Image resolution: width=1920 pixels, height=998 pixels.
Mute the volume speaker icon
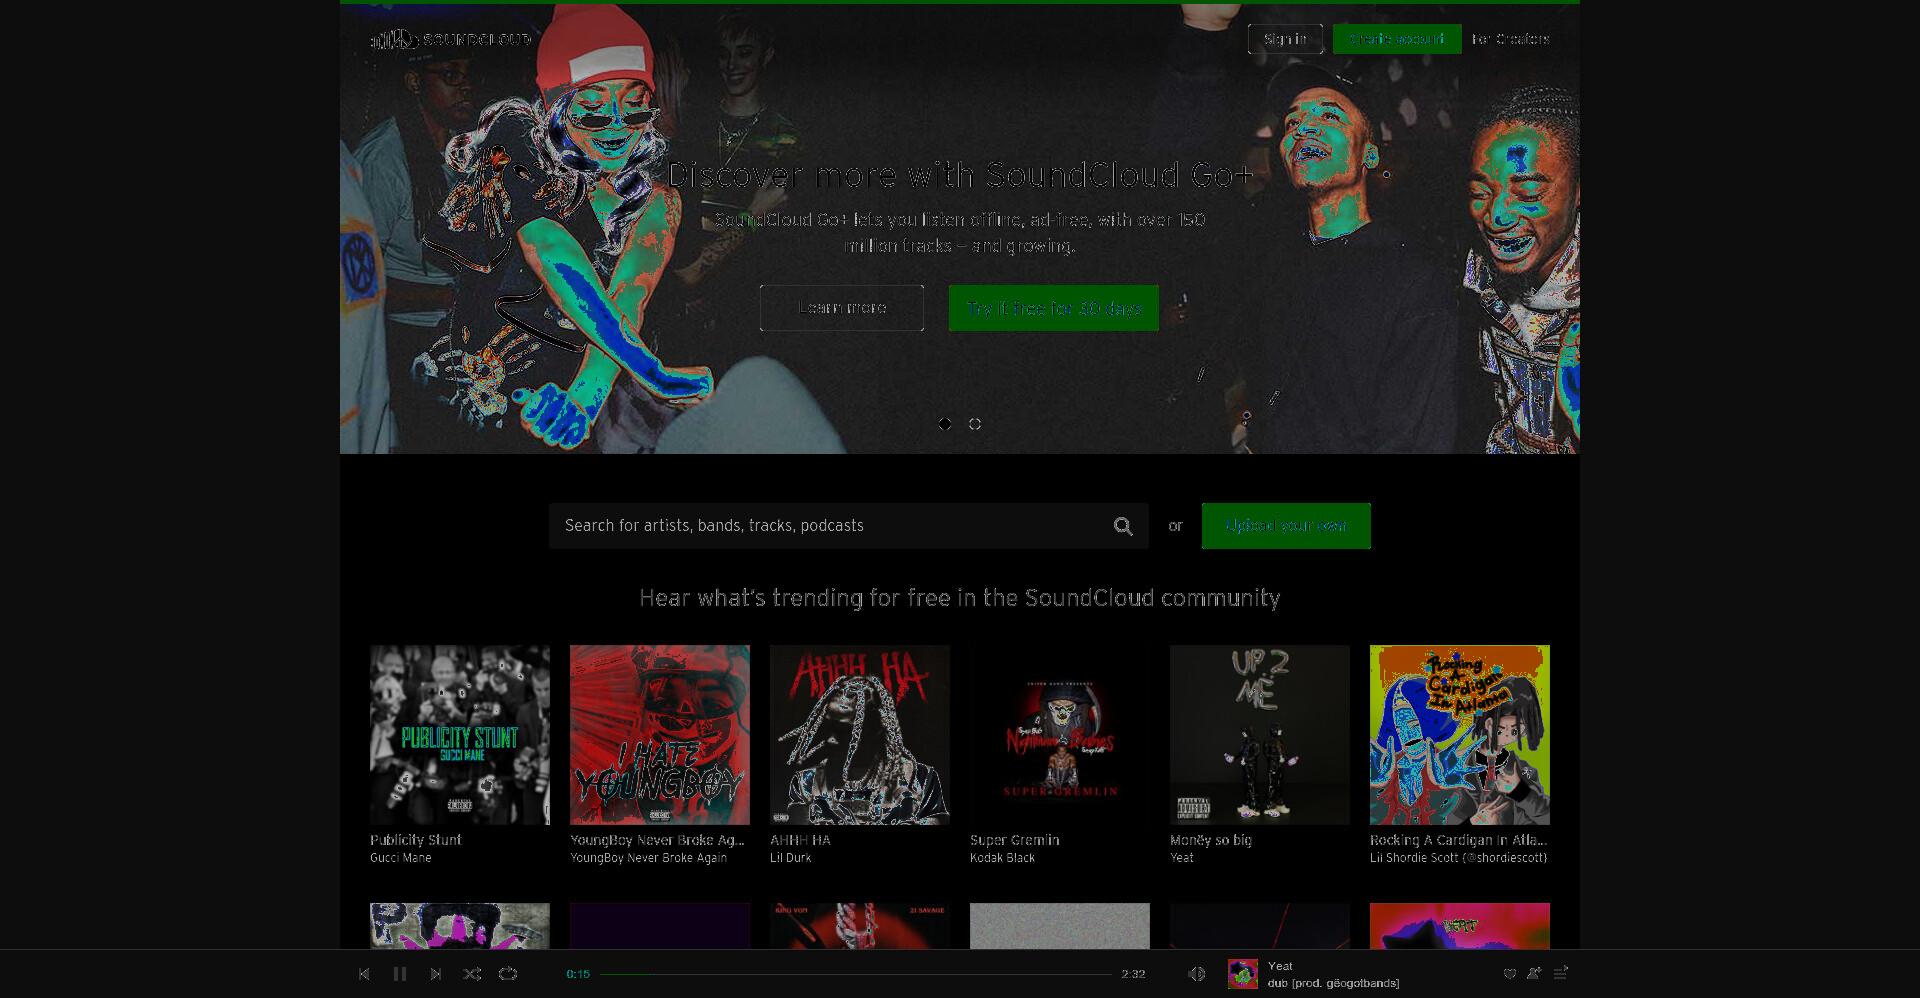click(1197, 974)
